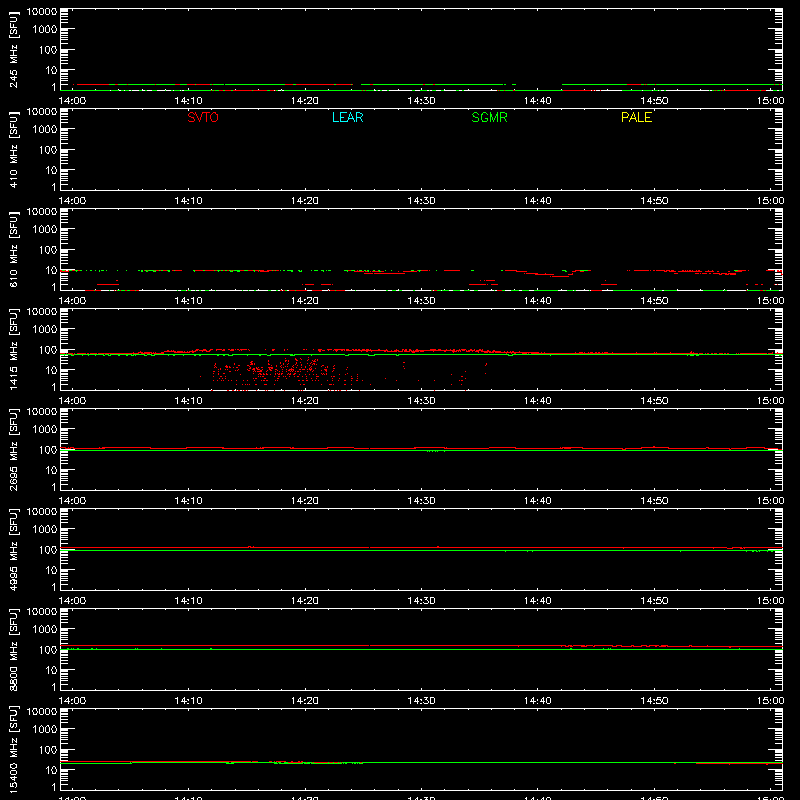Click the 1000 y-axis value of the 4995 MHz panel
The image size is (800, 800).
45,530
